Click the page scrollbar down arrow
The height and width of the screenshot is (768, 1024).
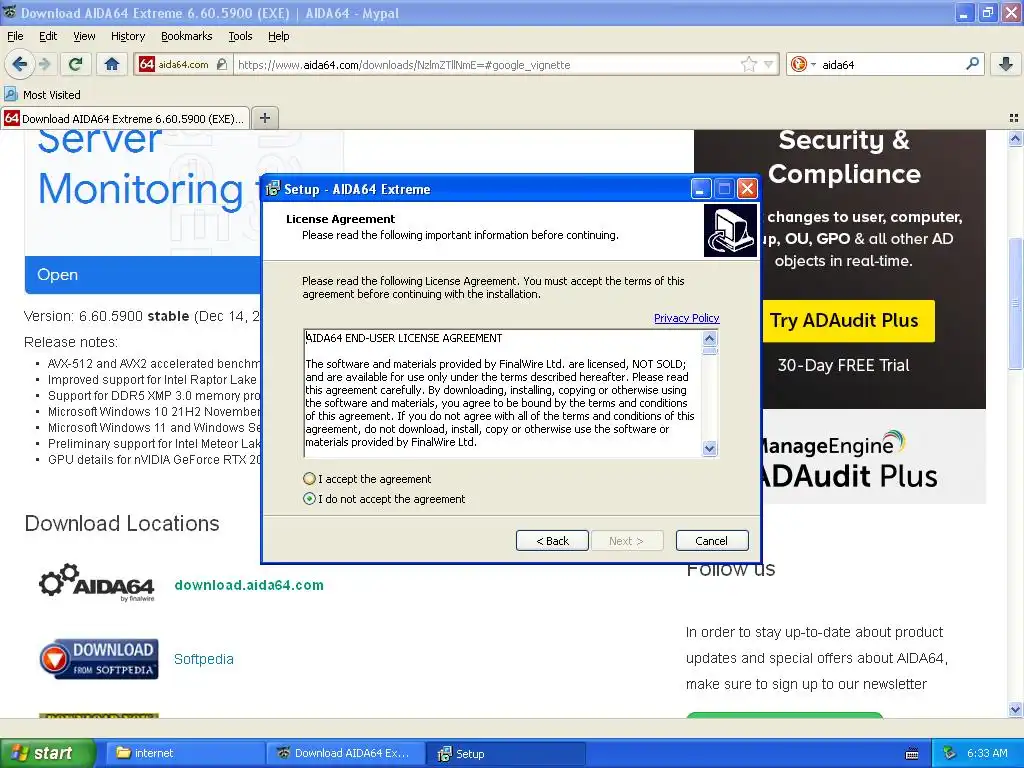[1015, 709]
